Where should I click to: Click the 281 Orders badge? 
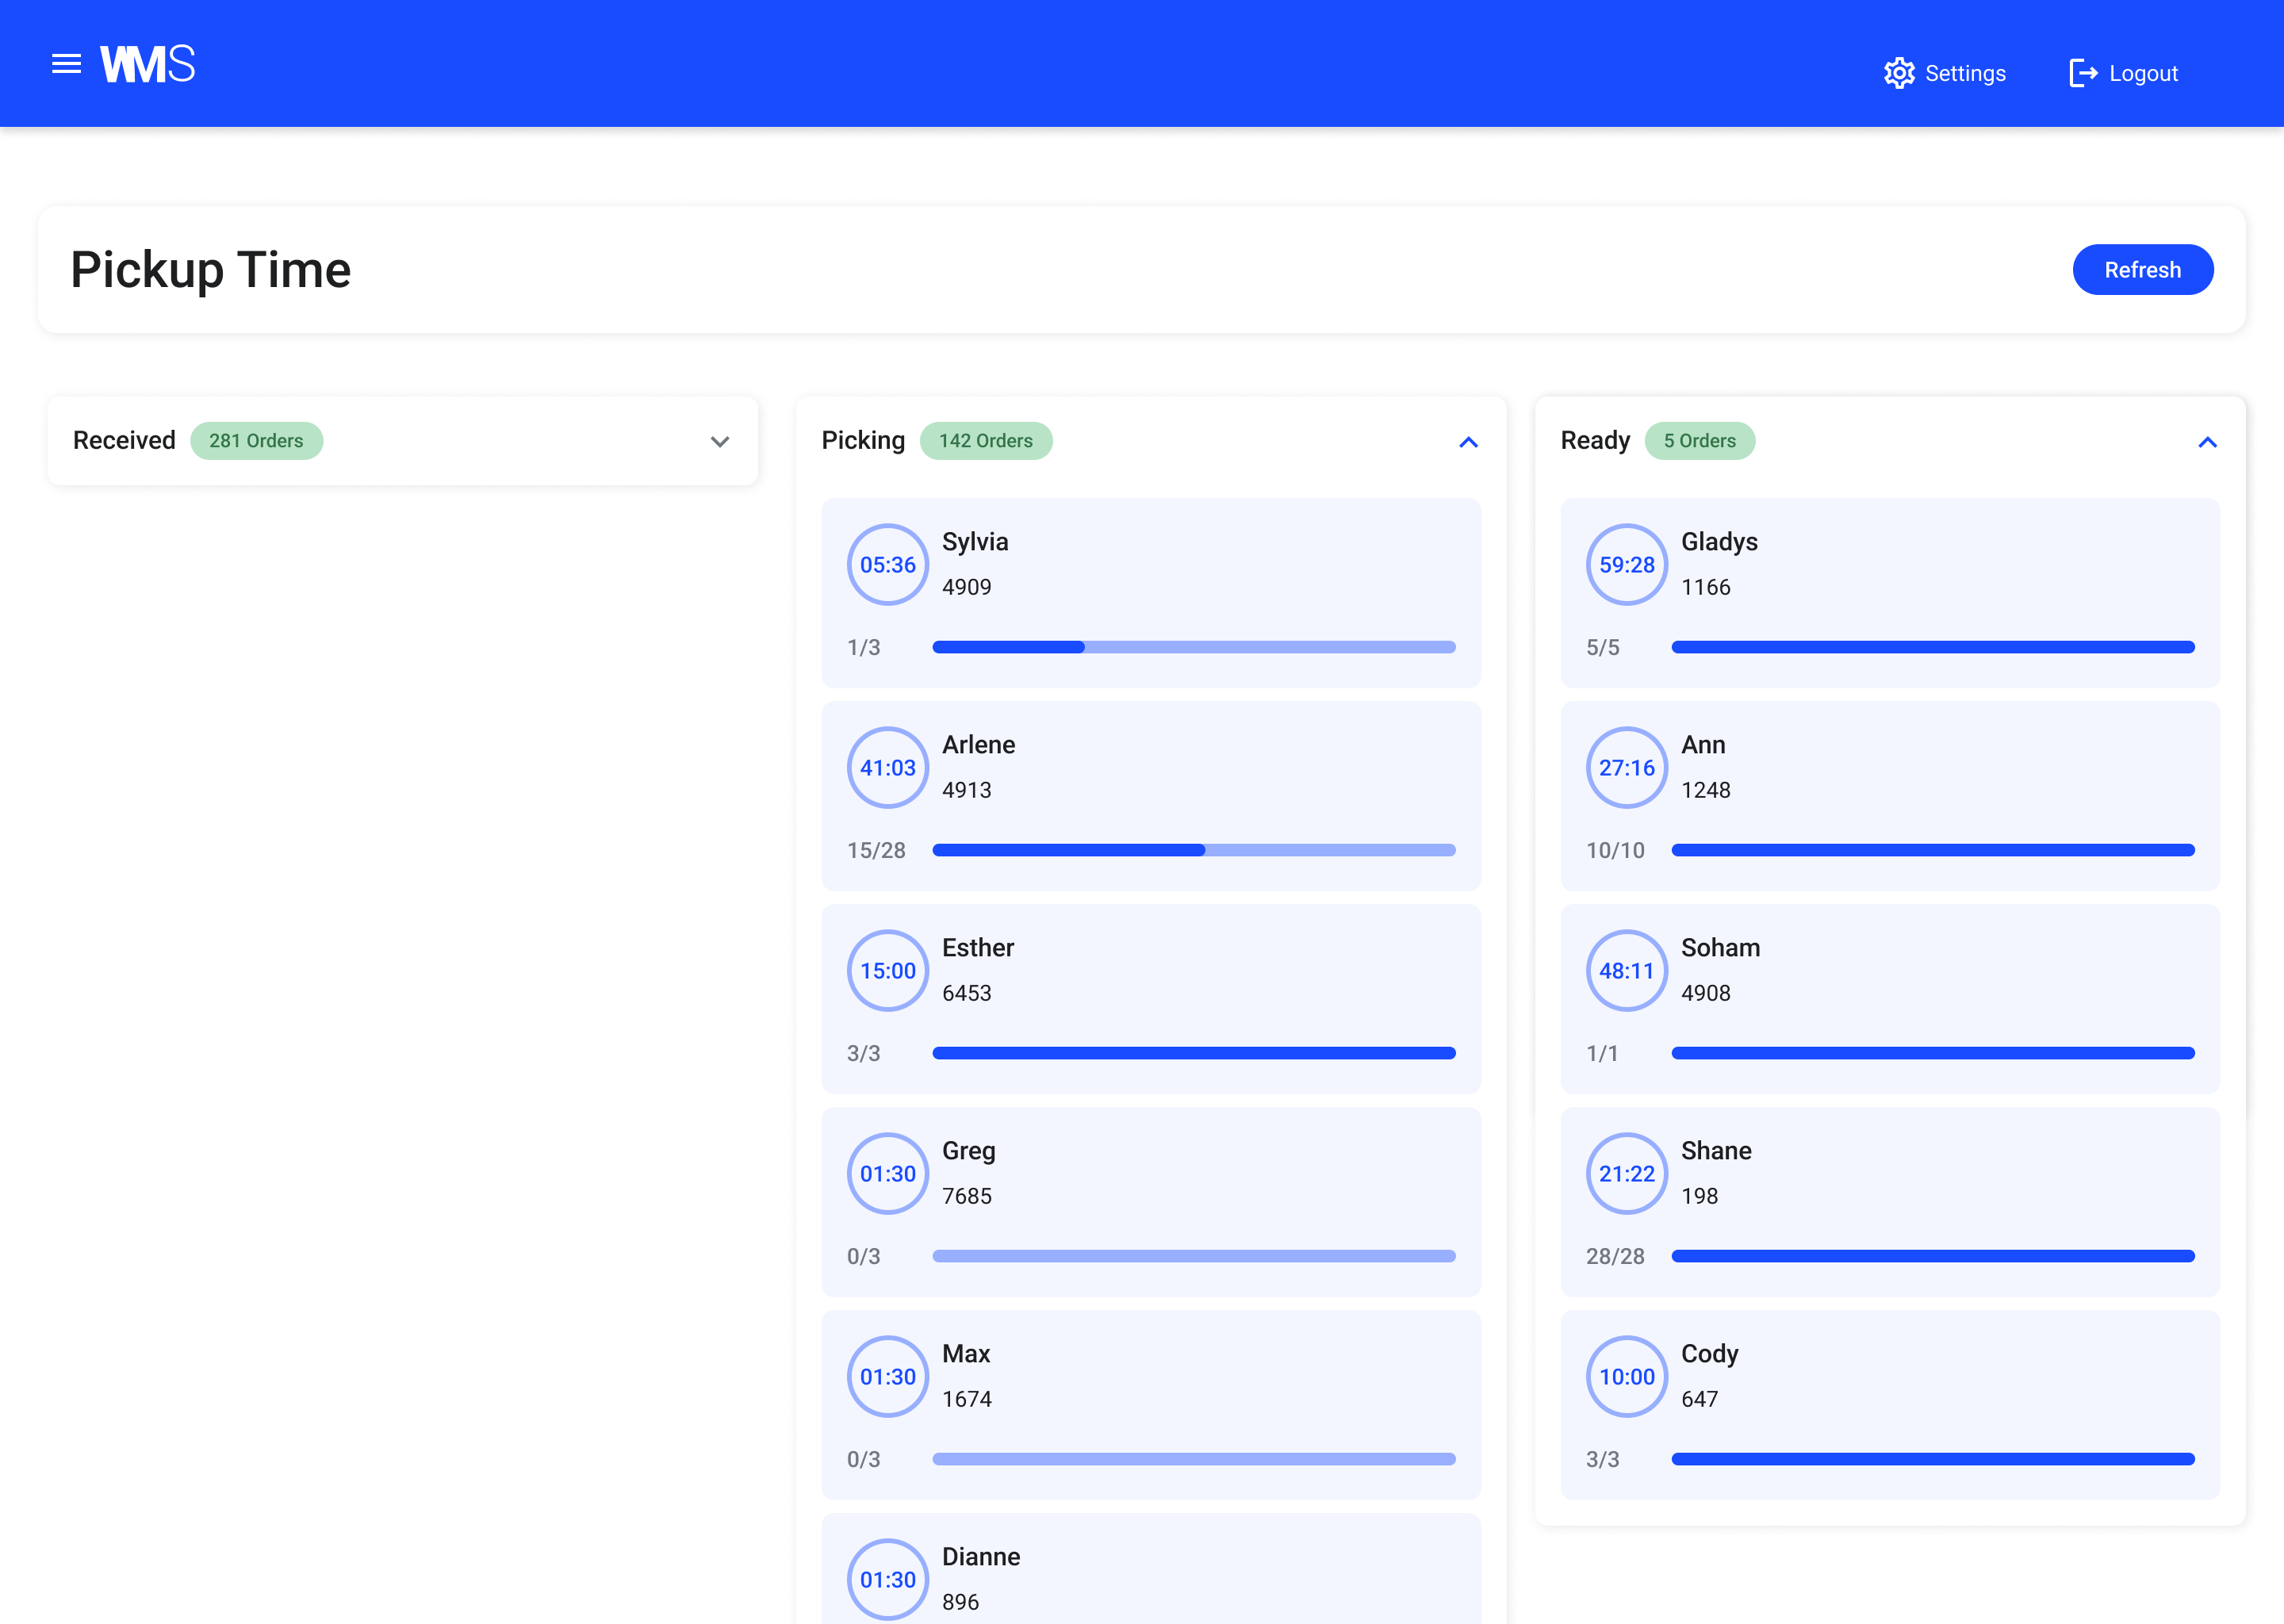coord(256,441)
